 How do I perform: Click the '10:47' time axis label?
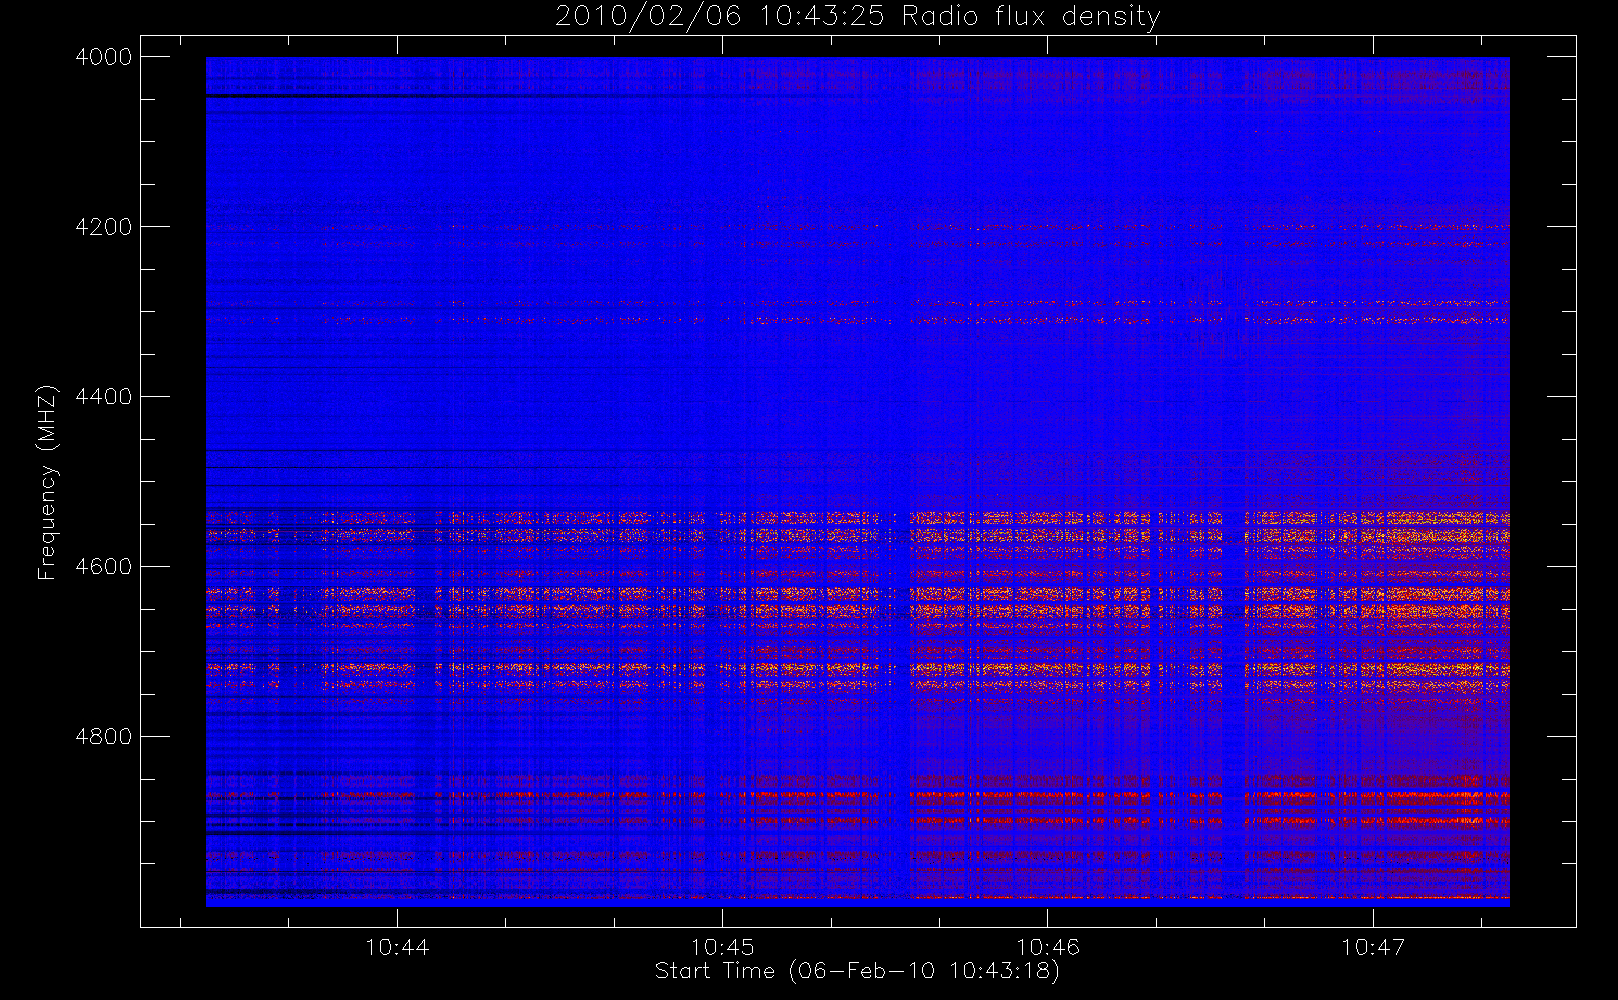point(1372,947)
